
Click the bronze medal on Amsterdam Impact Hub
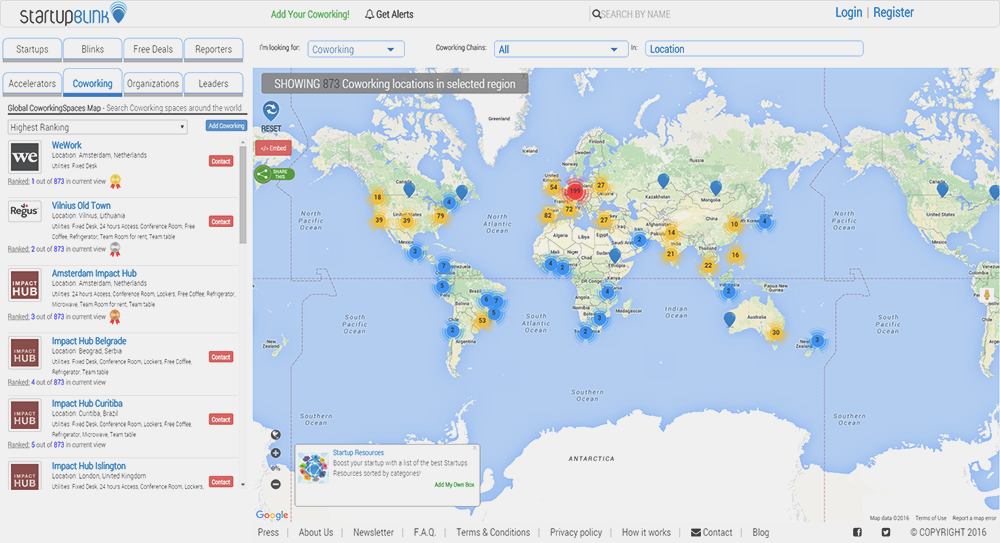tap(115, 316)
